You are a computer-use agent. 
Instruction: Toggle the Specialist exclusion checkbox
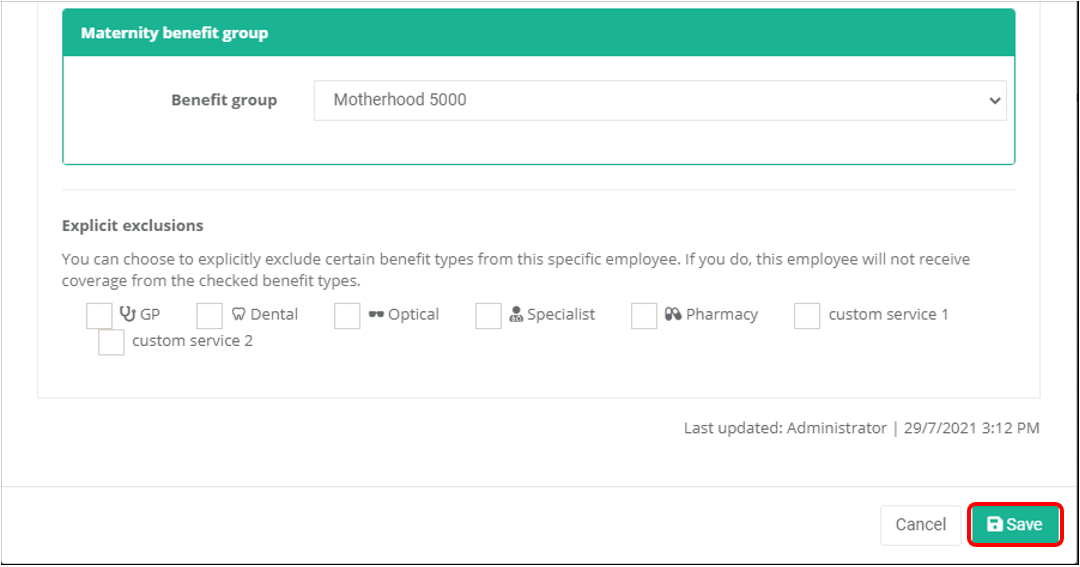(x=488, y=315)
